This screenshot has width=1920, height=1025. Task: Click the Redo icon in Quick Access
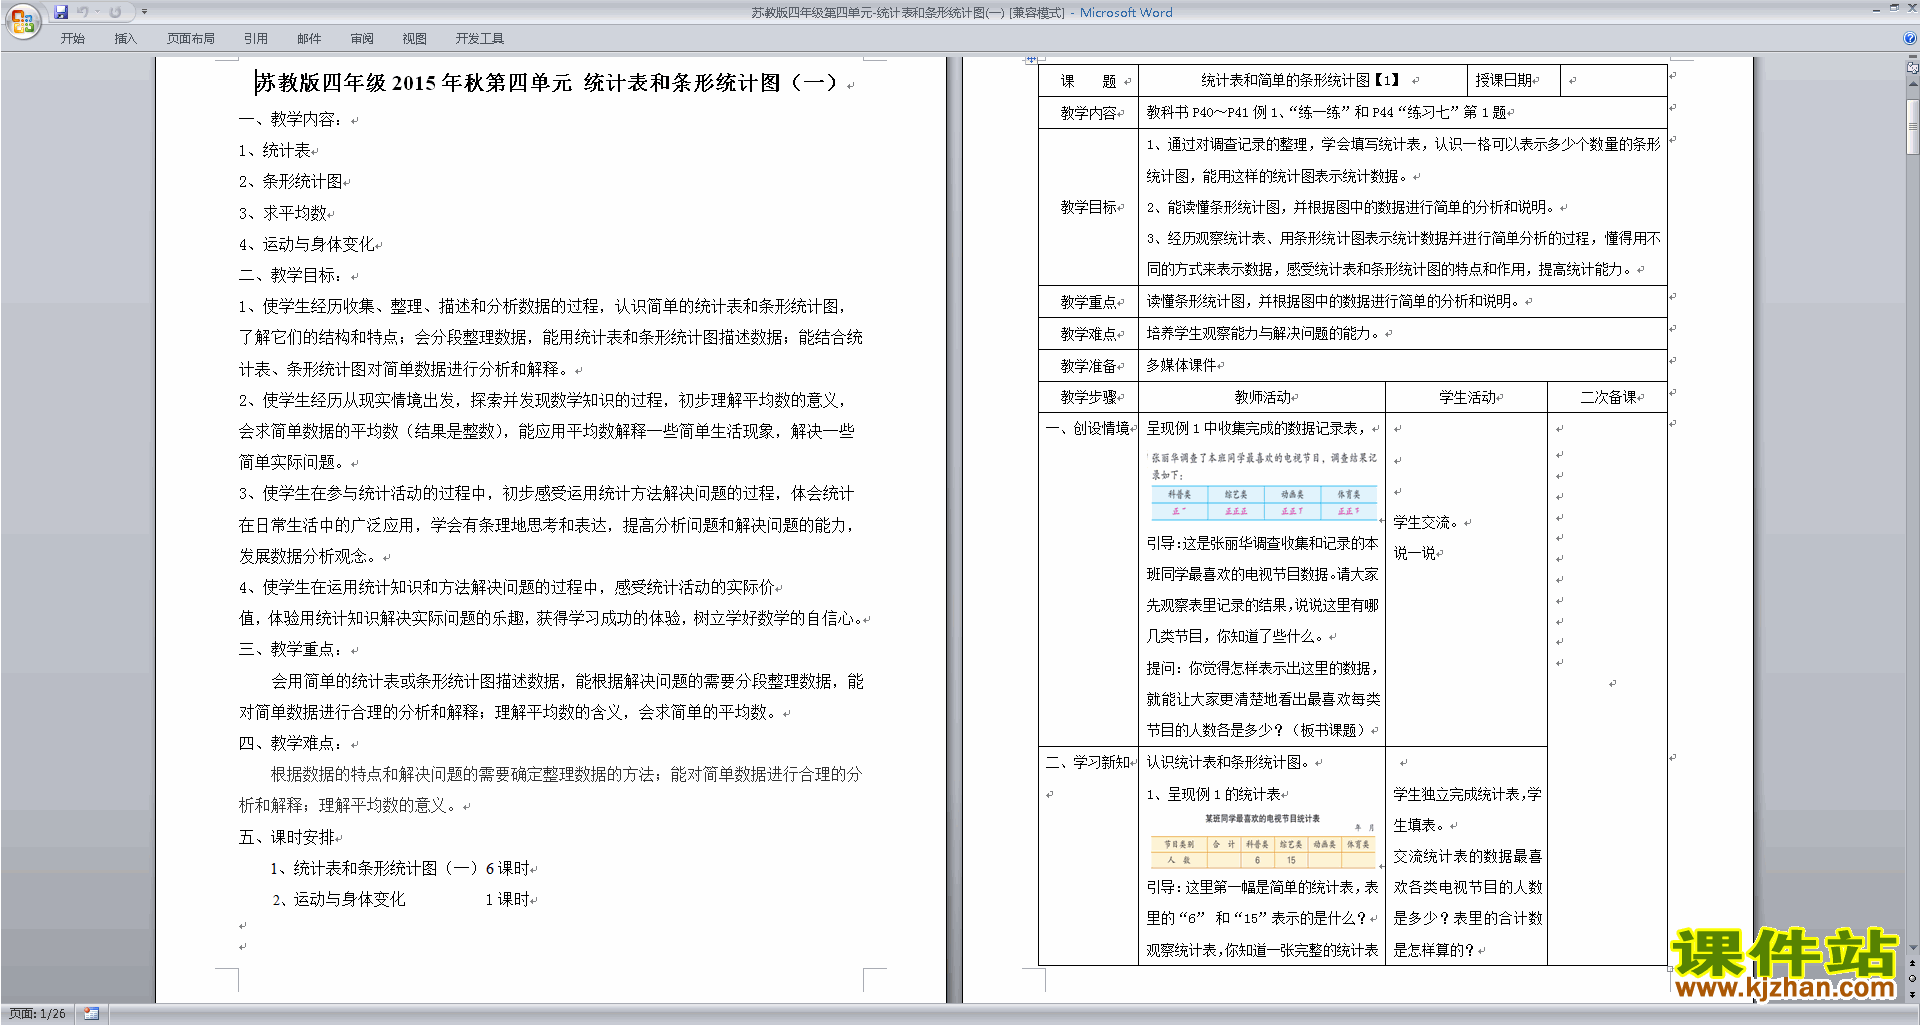tap(115, 12)
